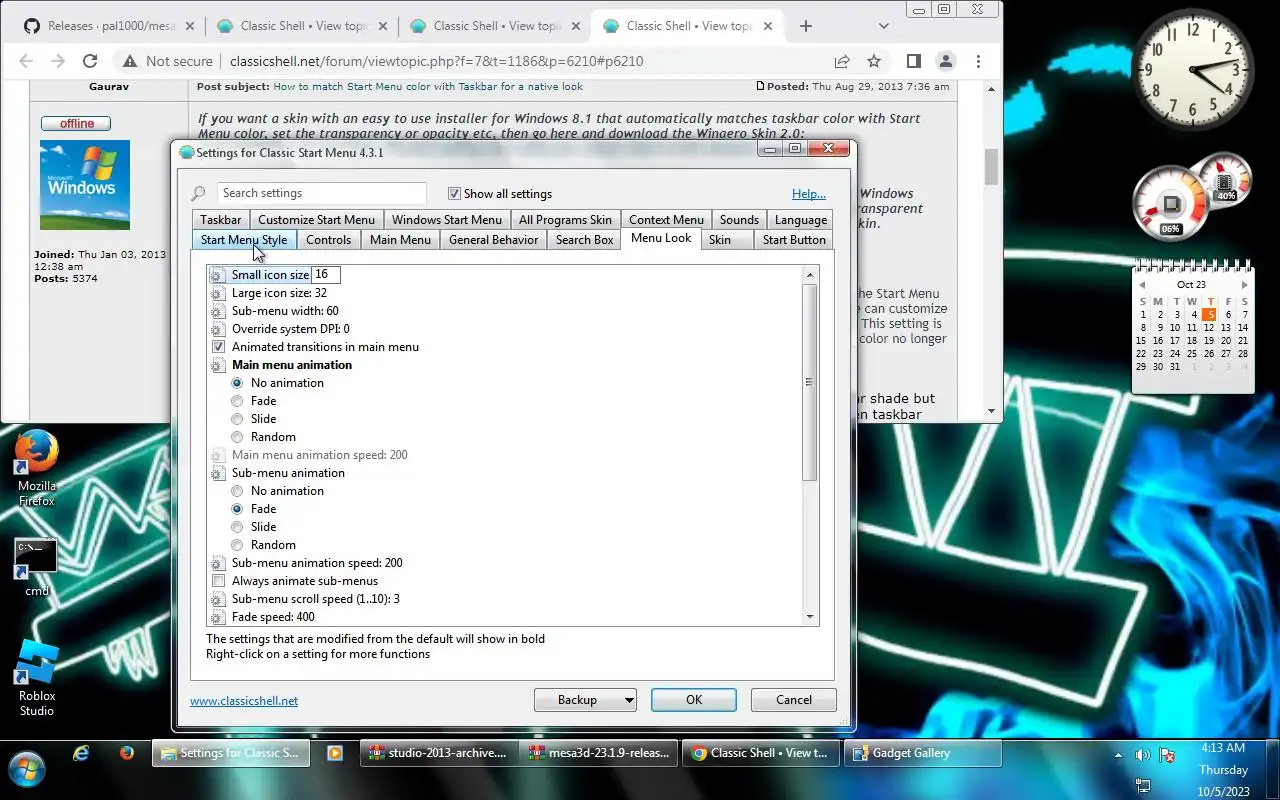This screenshot has height=800, width=1280.
Task: Open the Help link
Action: (x=809, y=194)
